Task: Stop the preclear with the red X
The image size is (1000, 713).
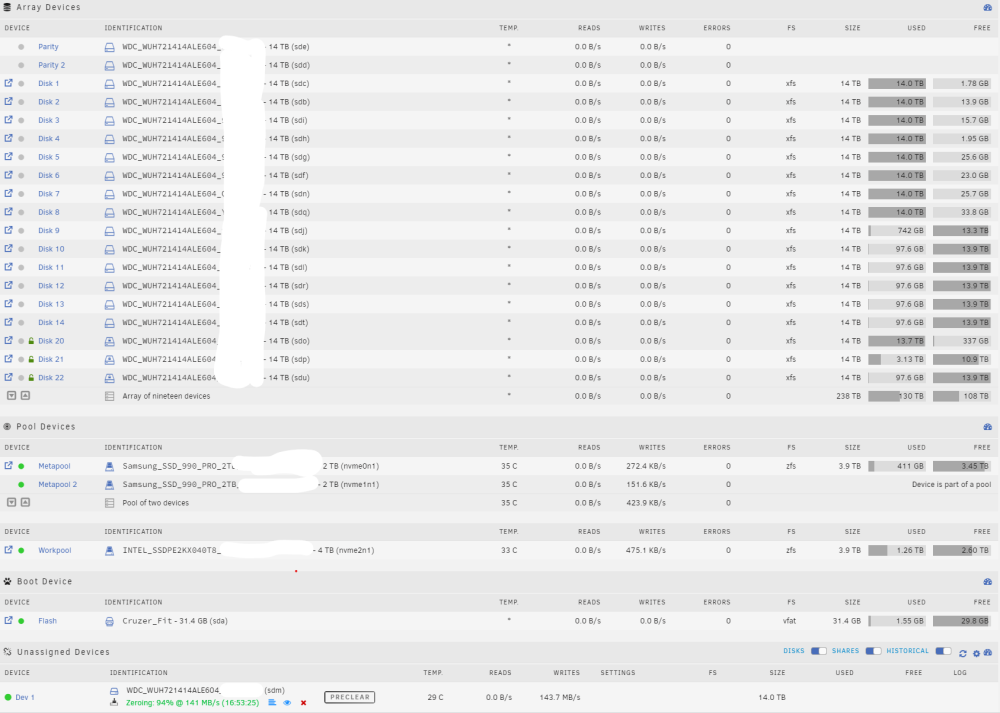Action: coord(304,703)
